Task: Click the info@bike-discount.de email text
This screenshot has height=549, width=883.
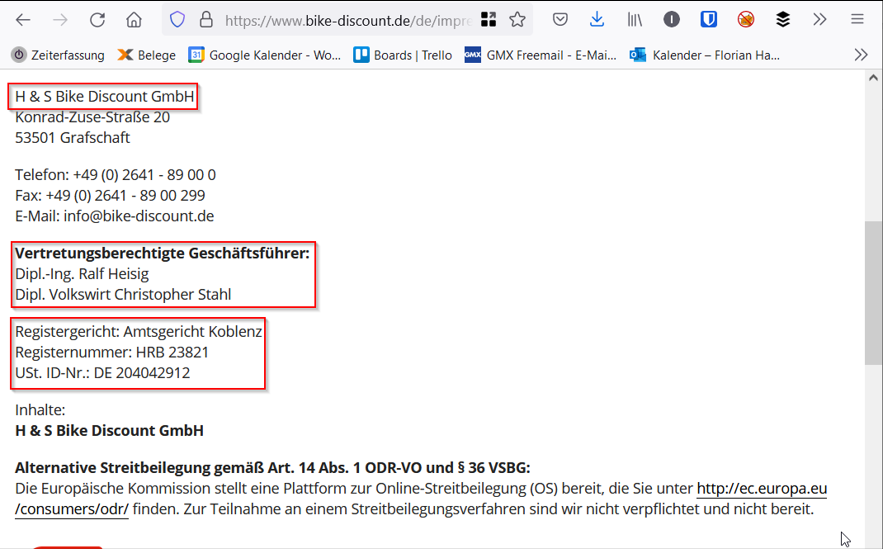Action: tap(139, 216)
